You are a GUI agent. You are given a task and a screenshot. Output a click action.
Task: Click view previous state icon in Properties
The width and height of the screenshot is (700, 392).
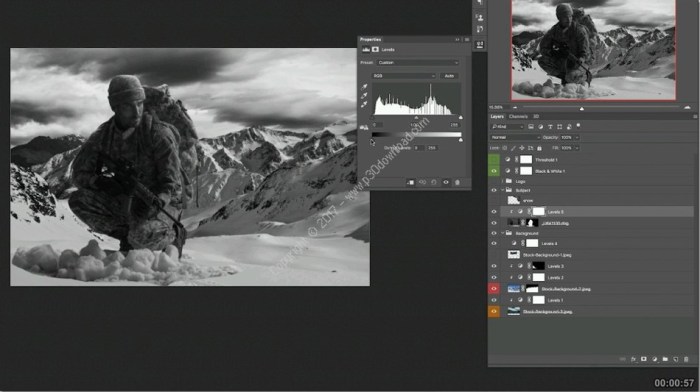point(422,182)
